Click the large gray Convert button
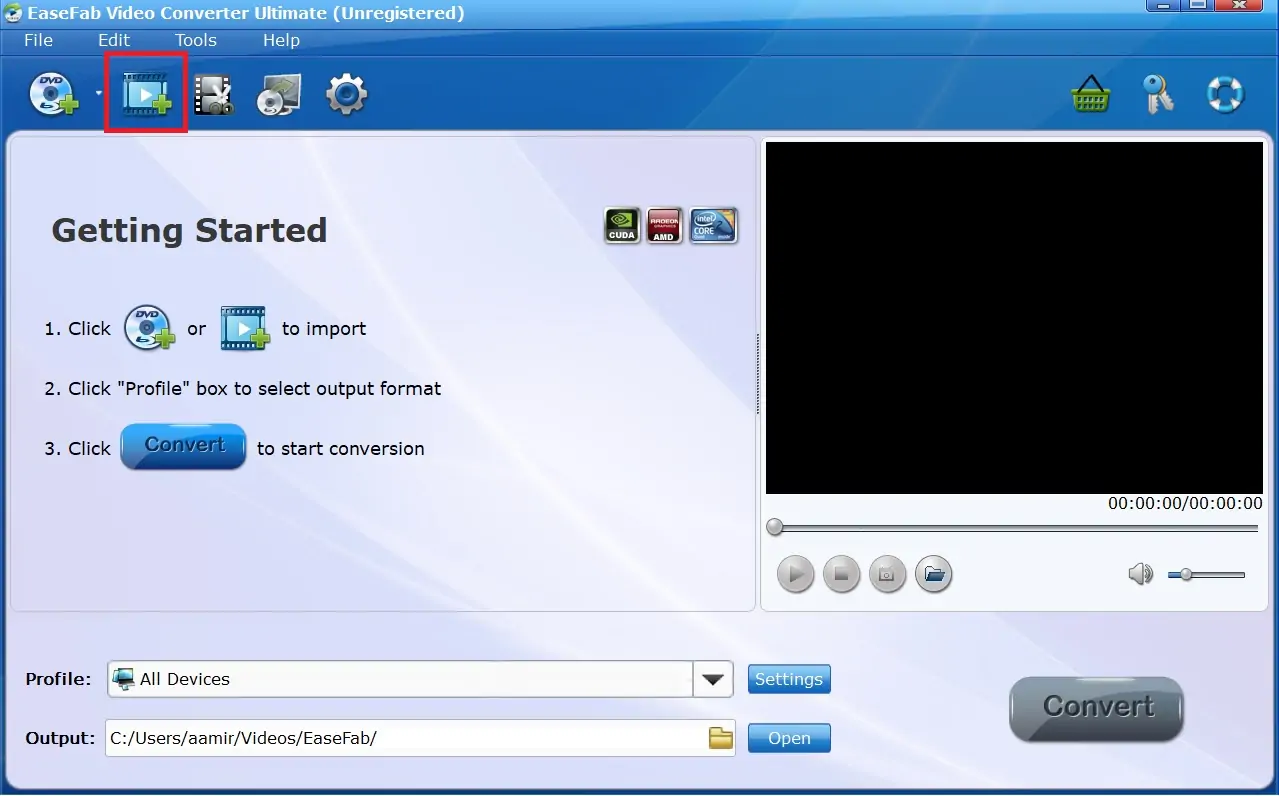 click(1097, 708)
